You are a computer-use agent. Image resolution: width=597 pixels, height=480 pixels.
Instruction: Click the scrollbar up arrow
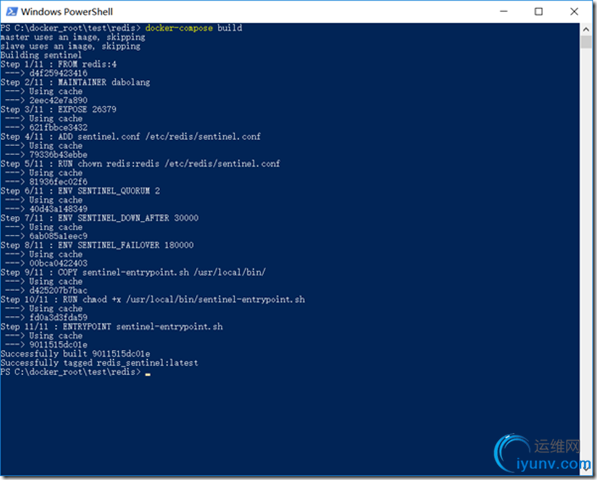(x=586, y=29)
